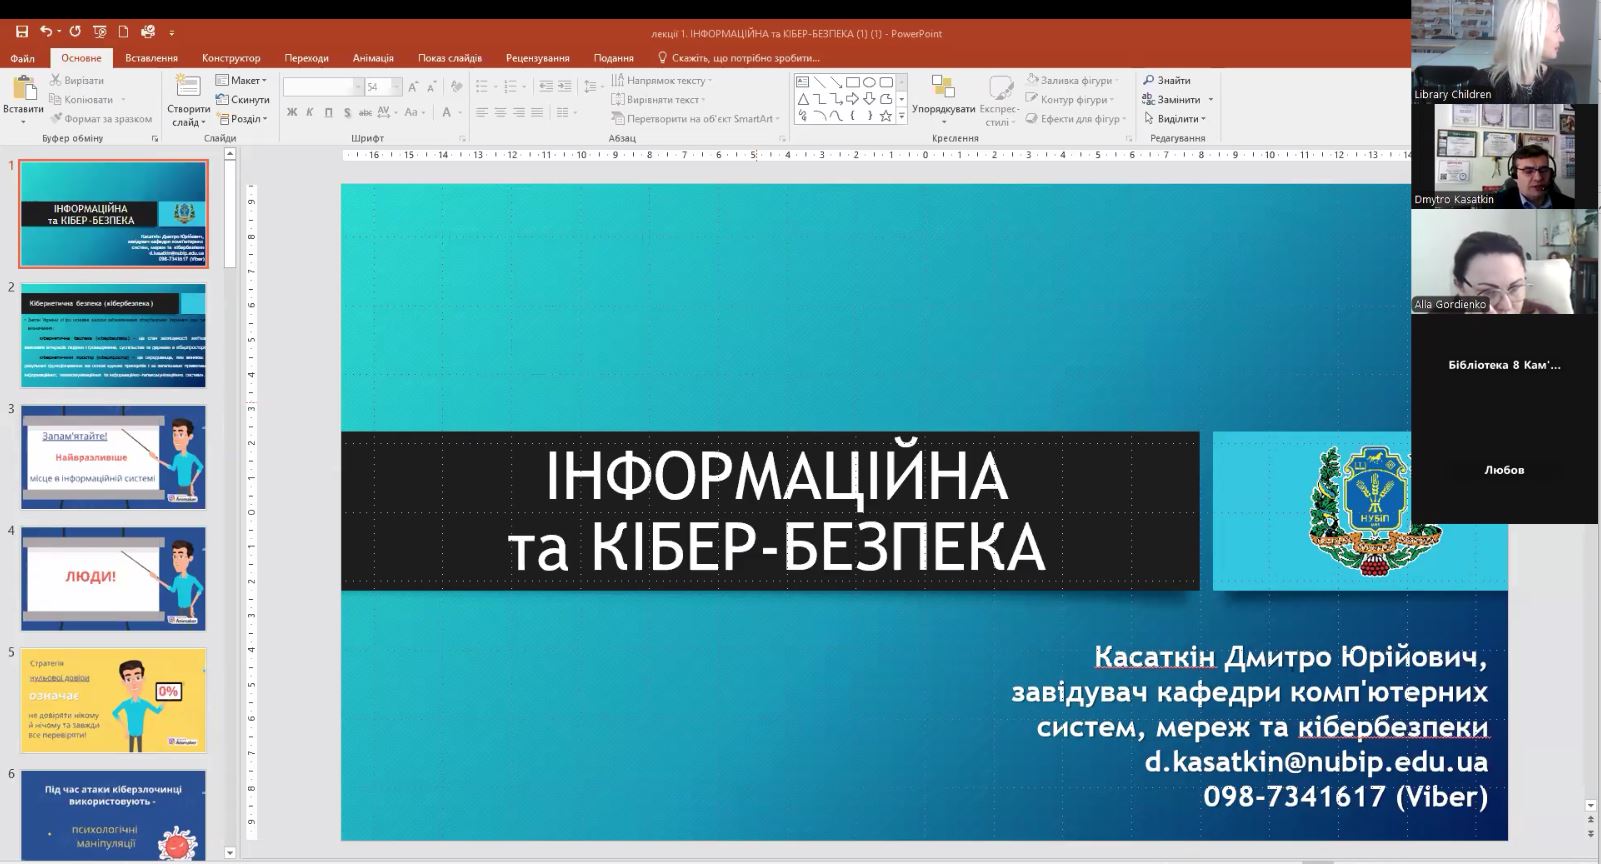Click the Упорядкувати arrange icon
This screenshot has height=864, width=1601.
click(942, 90)
